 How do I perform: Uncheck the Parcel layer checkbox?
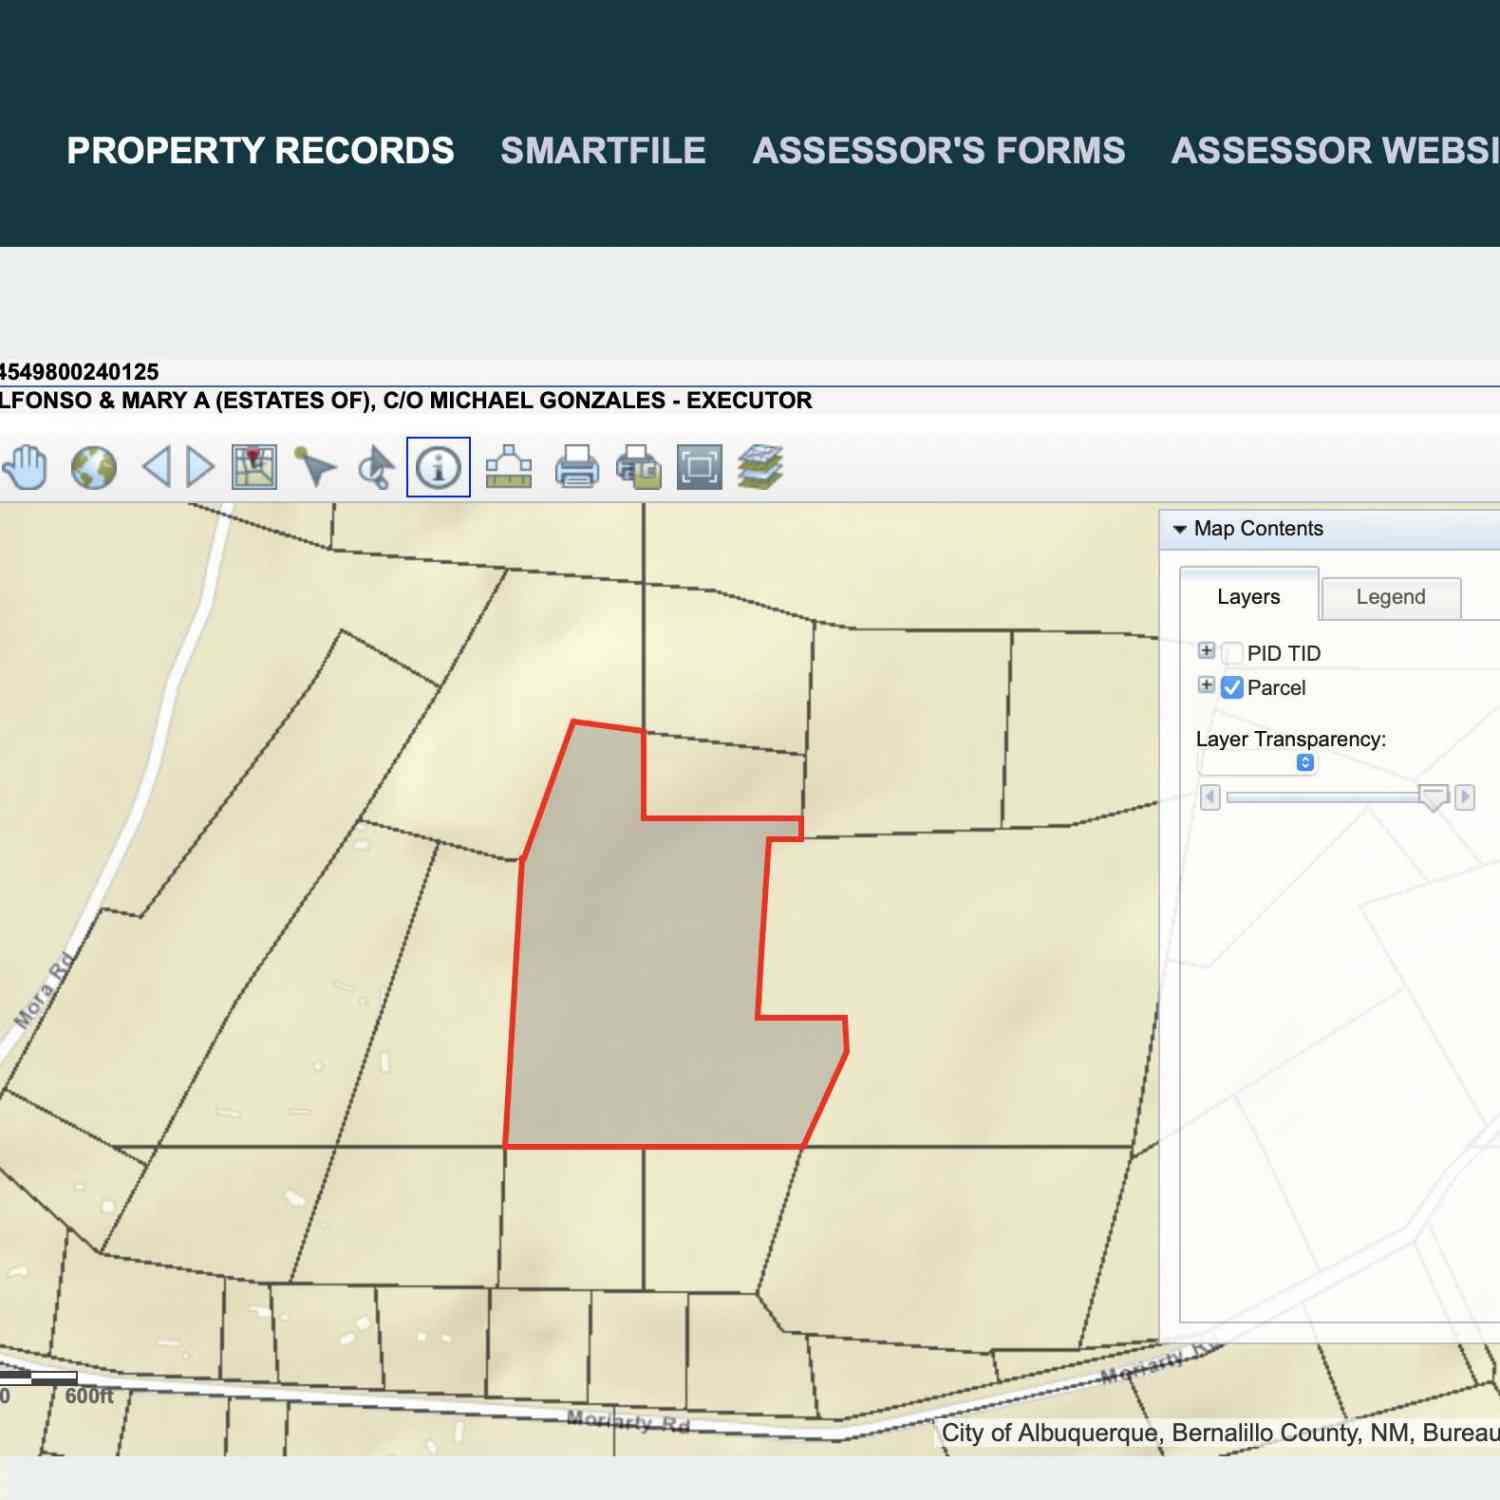coord(1233,688)
